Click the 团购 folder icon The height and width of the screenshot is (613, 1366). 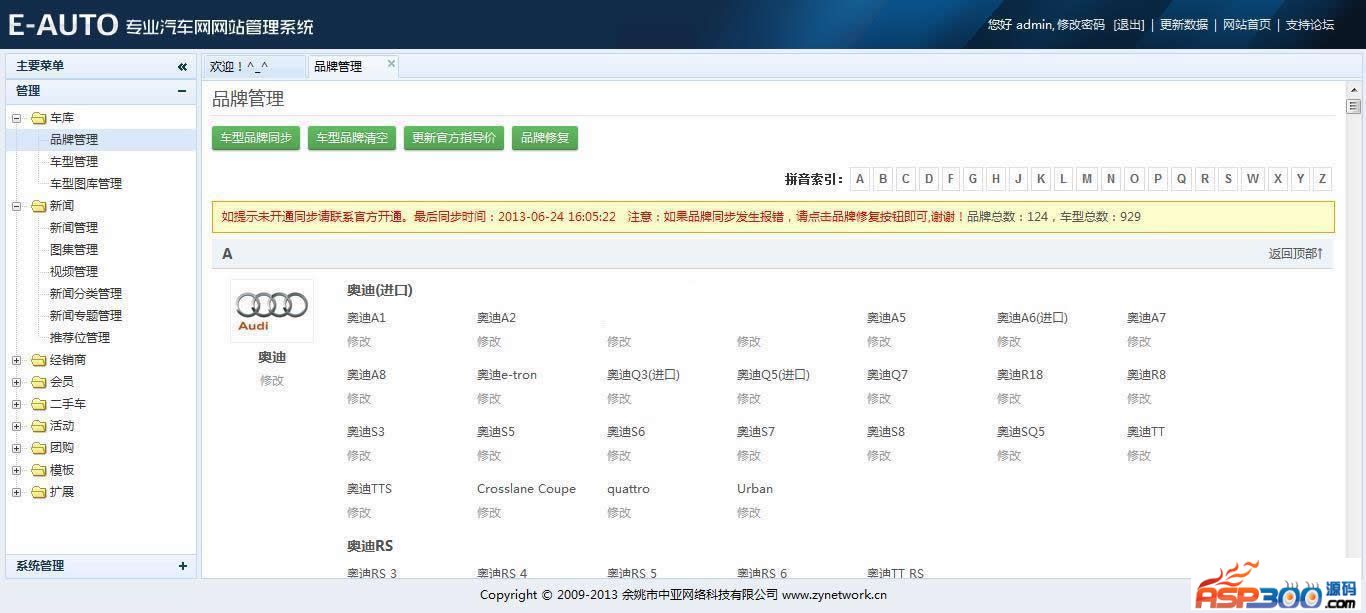tap(39, 448)
